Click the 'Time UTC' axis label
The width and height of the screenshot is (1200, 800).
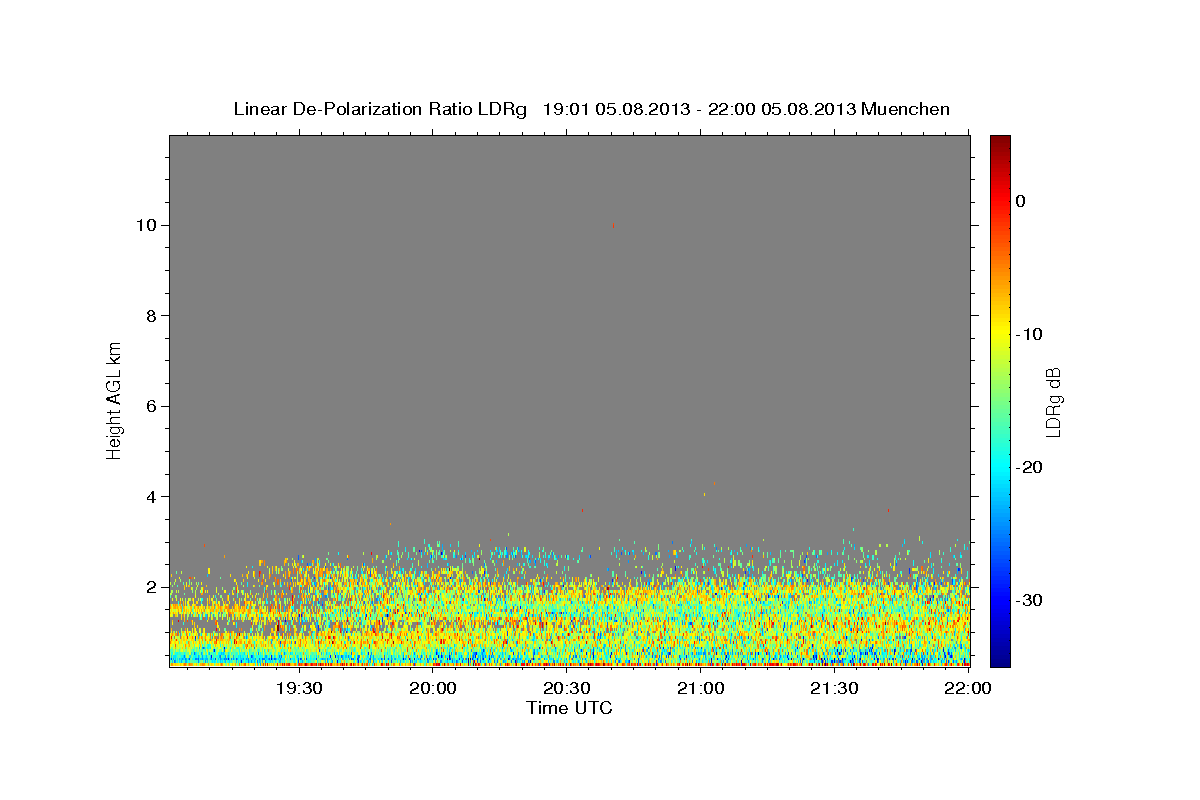tap(569, 708)
